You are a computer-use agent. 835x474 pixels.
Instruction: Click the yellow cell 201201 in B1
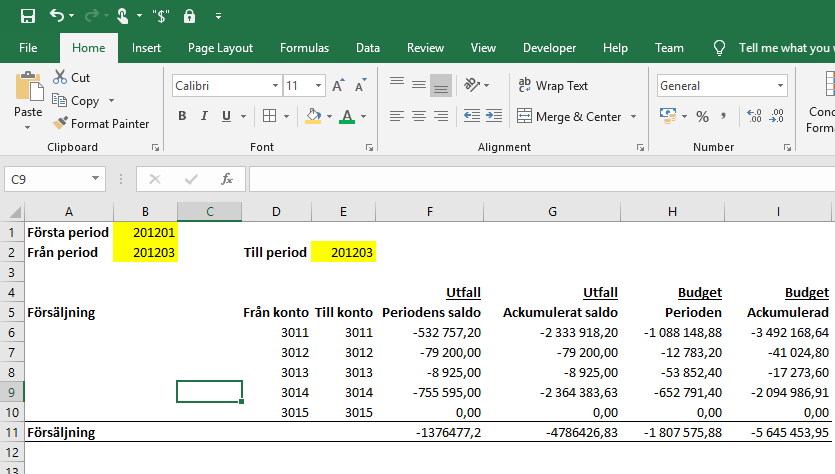145,232
